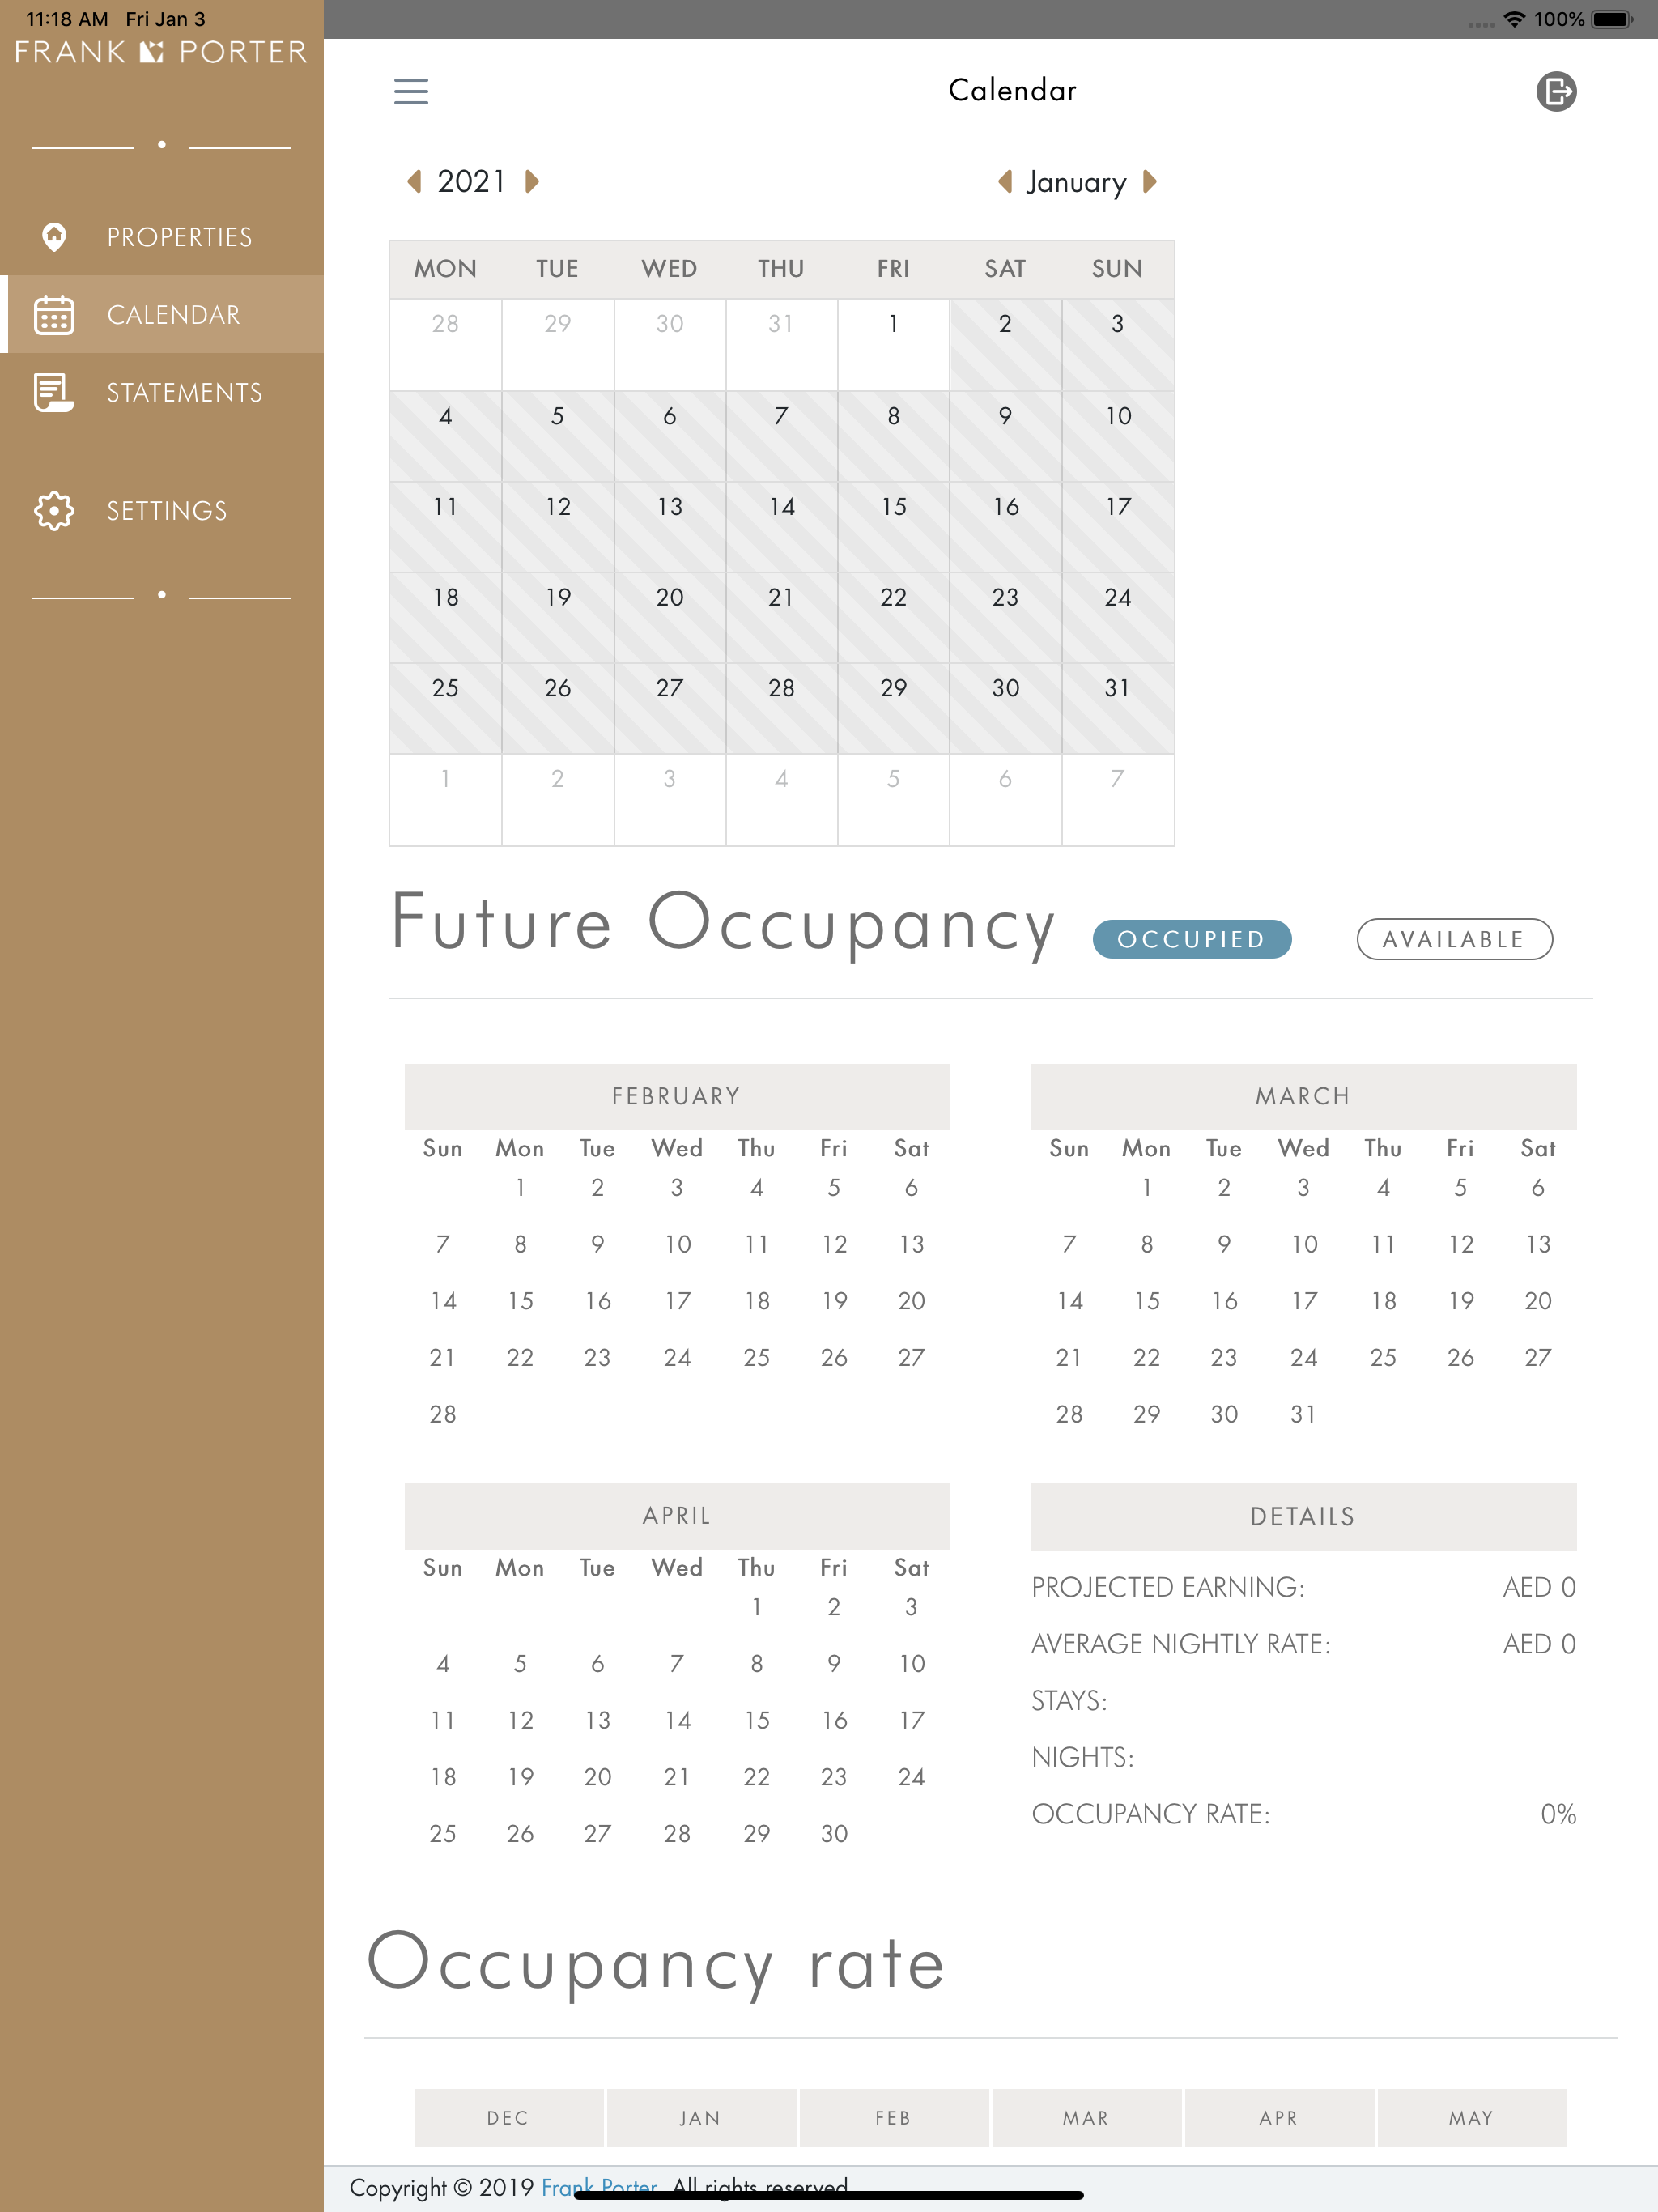Select April 15 in mini calendar

[756, 1720]
